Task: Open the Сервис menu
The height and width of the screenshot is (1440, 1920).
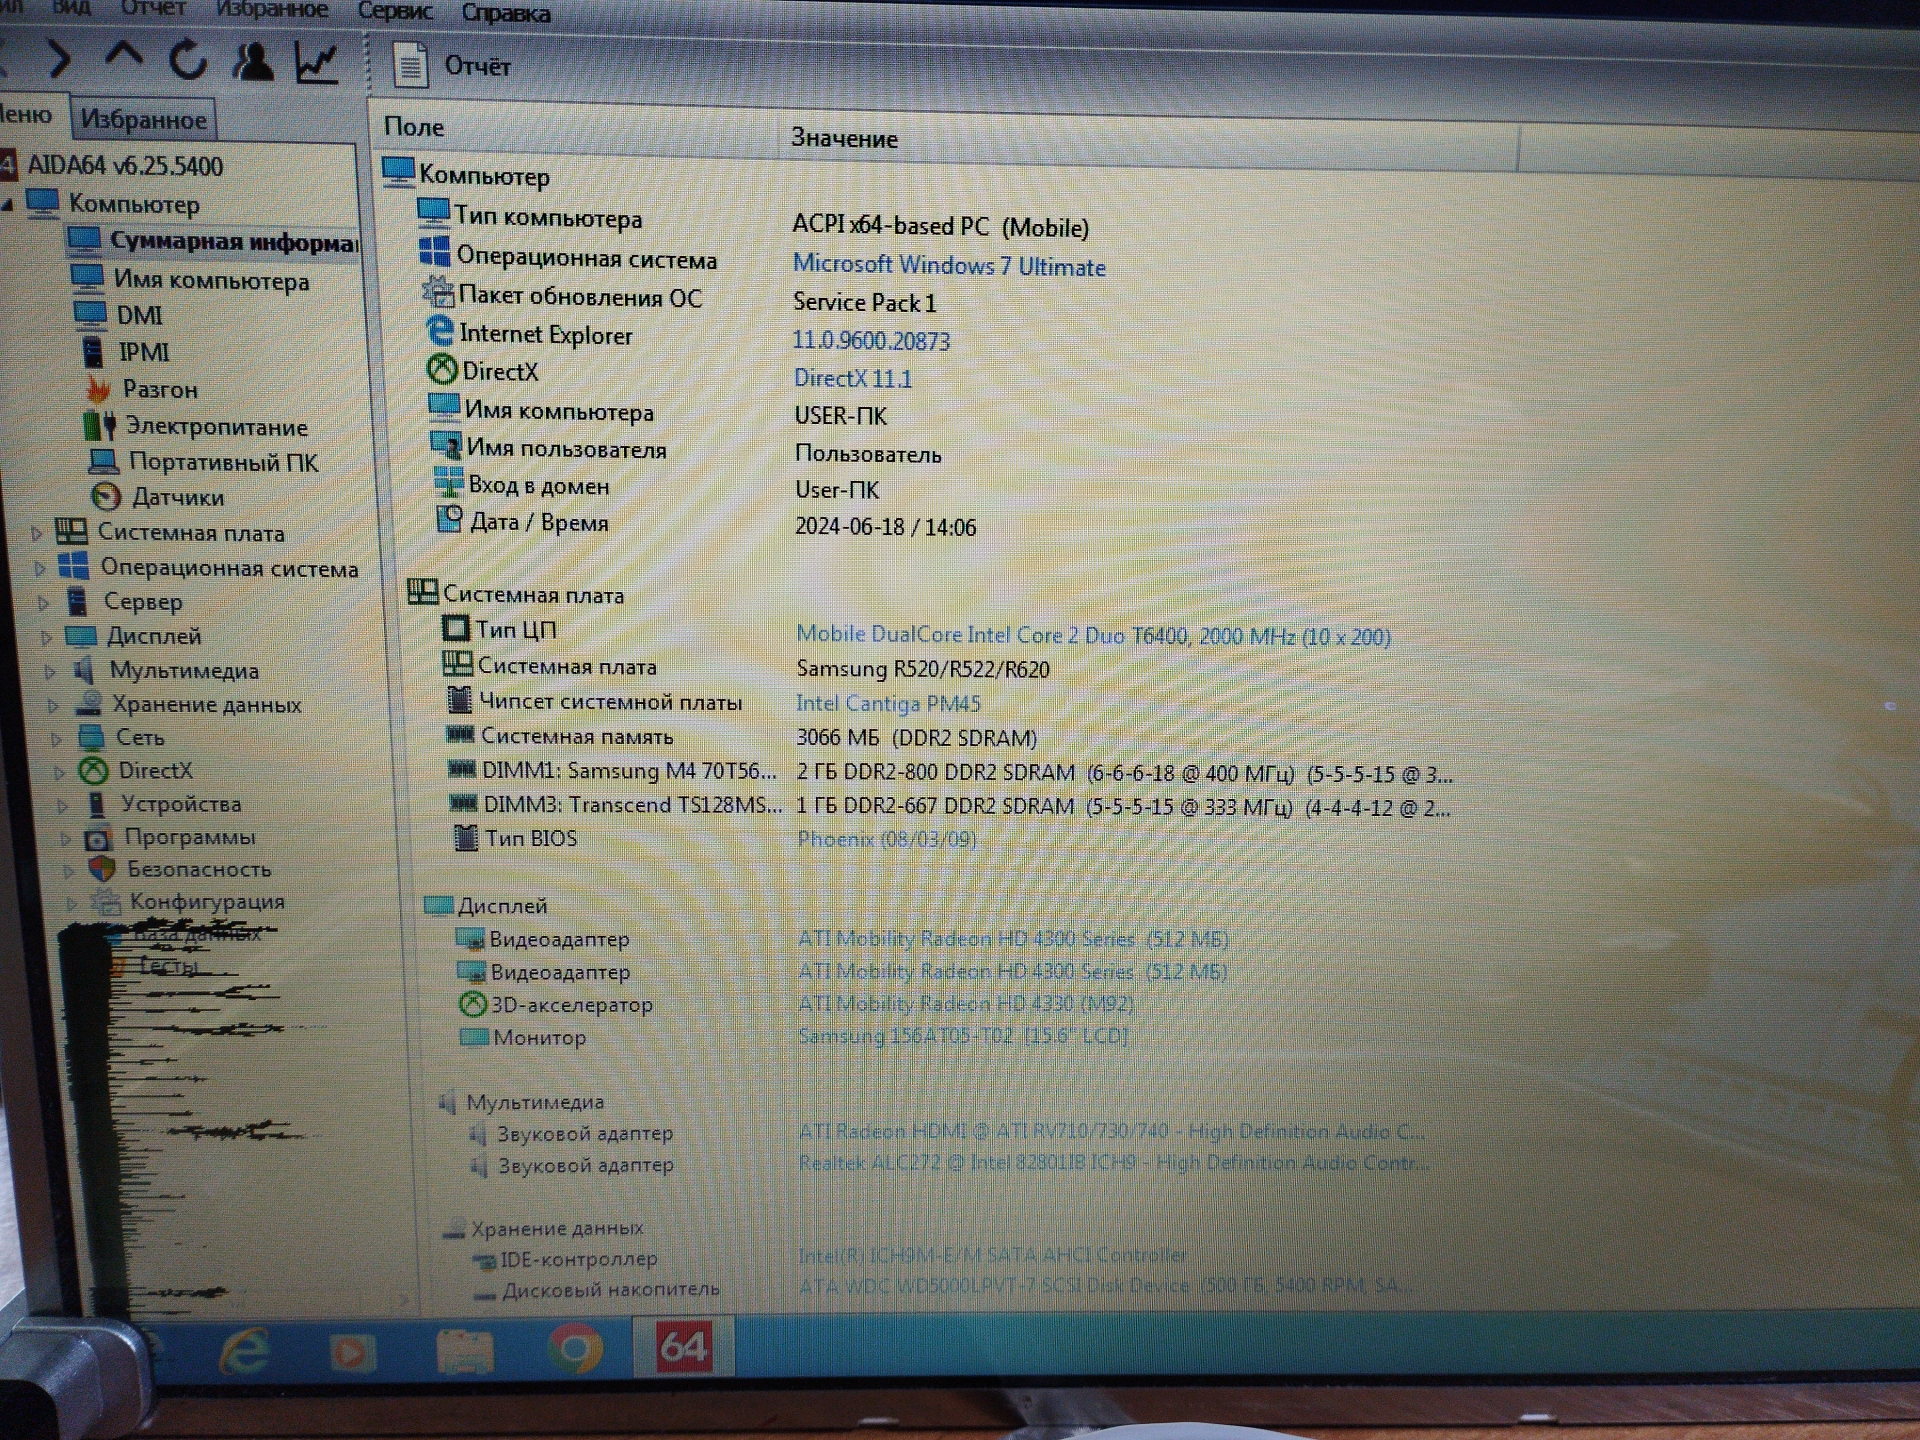Action: click(395, 11)
